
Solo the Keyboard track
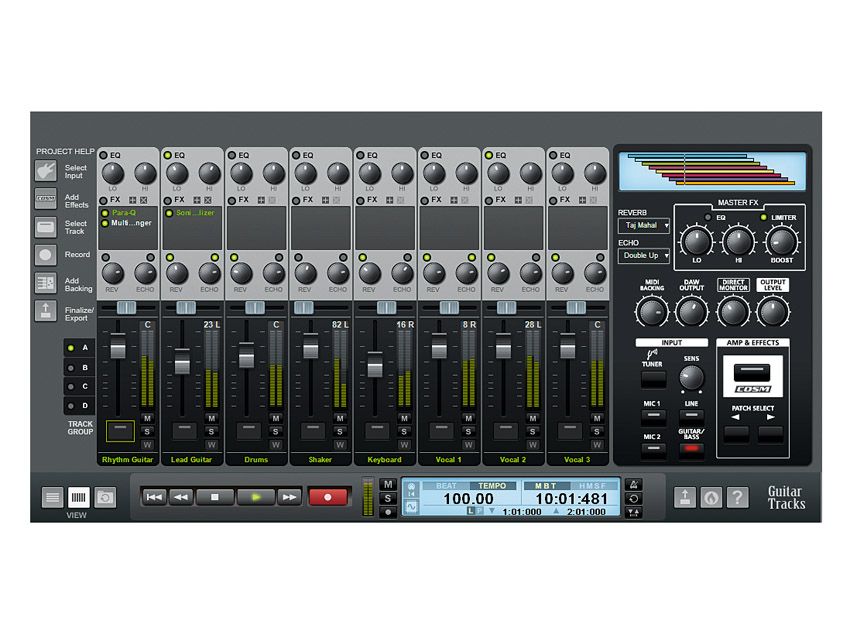[404, 432]
